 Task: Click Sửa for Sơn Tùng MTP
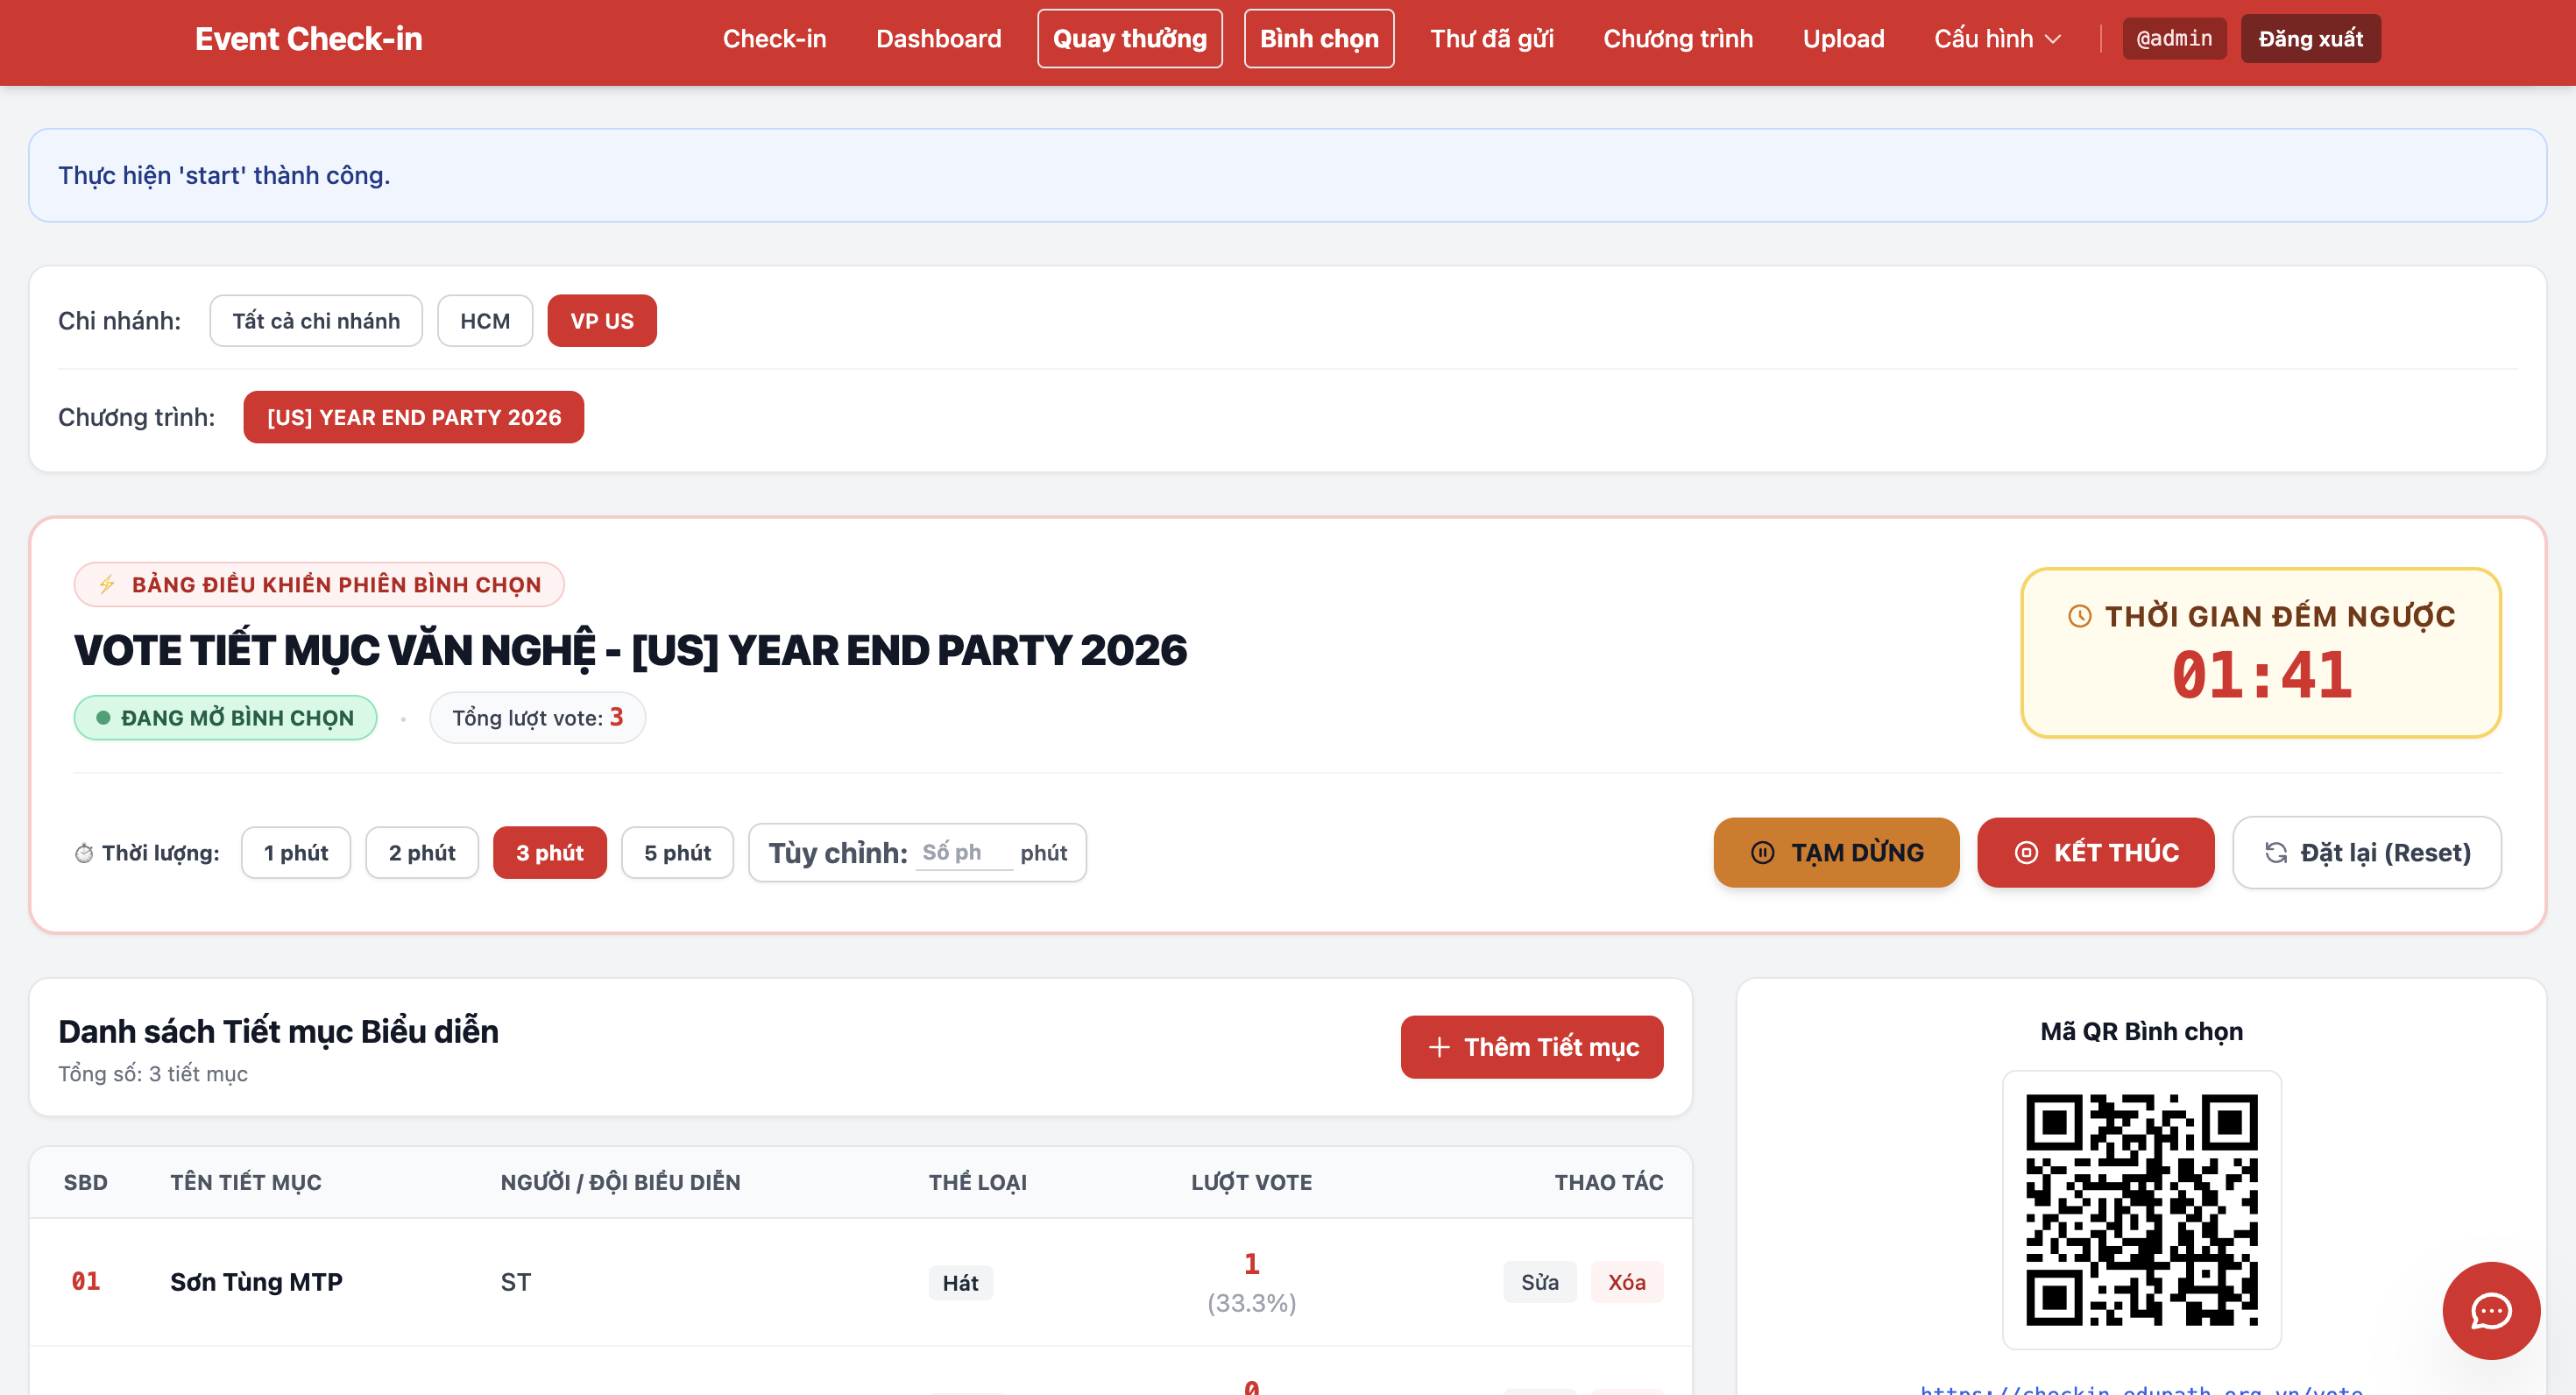click(x=1539, y=1282)
